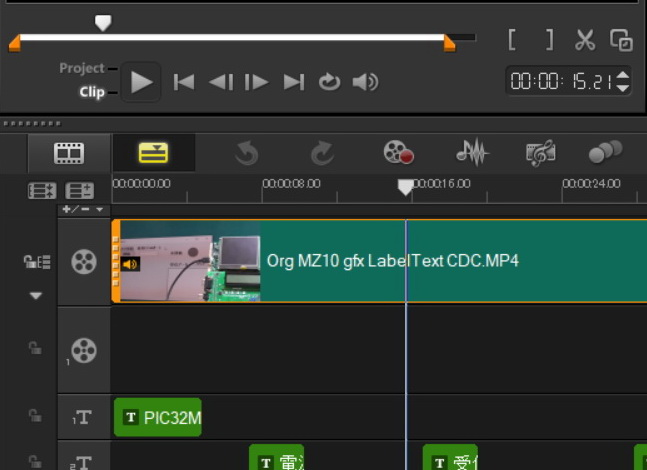This screenshot has width=647, height=470.
Task: Select Project playback mode
Action: (82, 68)
